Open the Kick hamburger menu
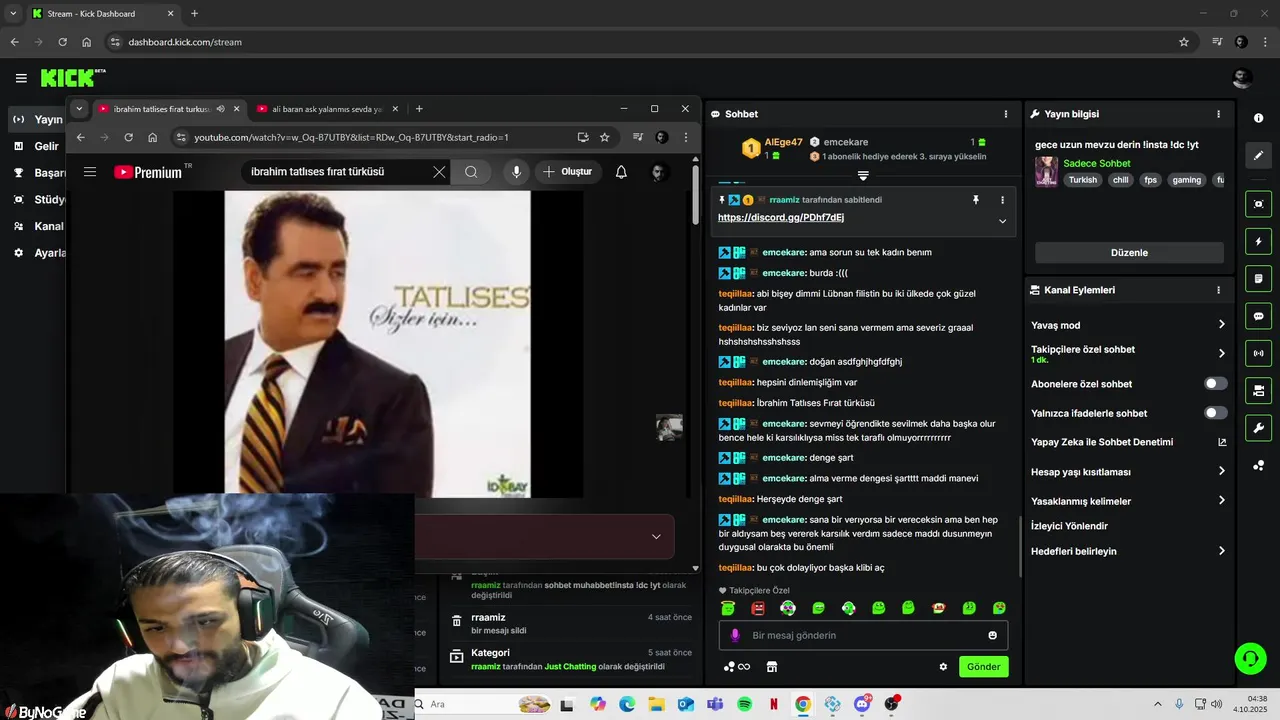The image size is (1280, 720). pos(21,78)
